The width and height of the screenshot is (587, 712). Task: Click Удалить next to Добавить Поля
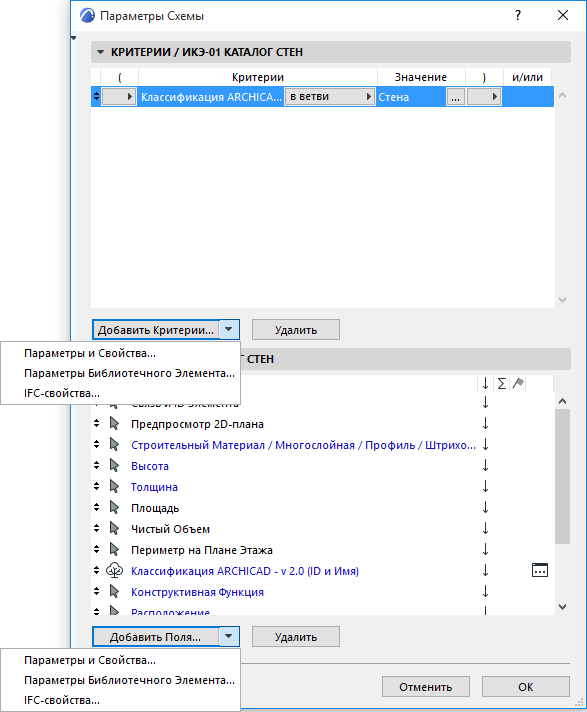point(296,637)
